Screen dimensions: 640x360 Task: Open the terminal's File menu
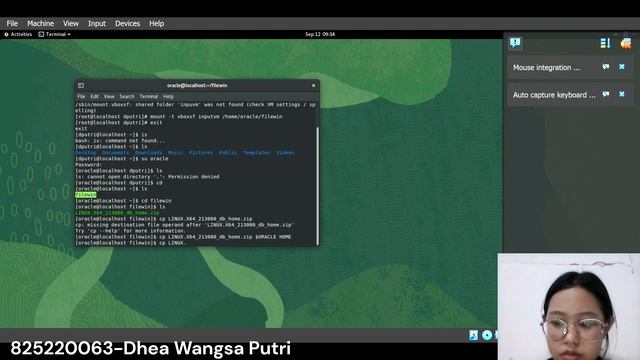pos(81,97)
